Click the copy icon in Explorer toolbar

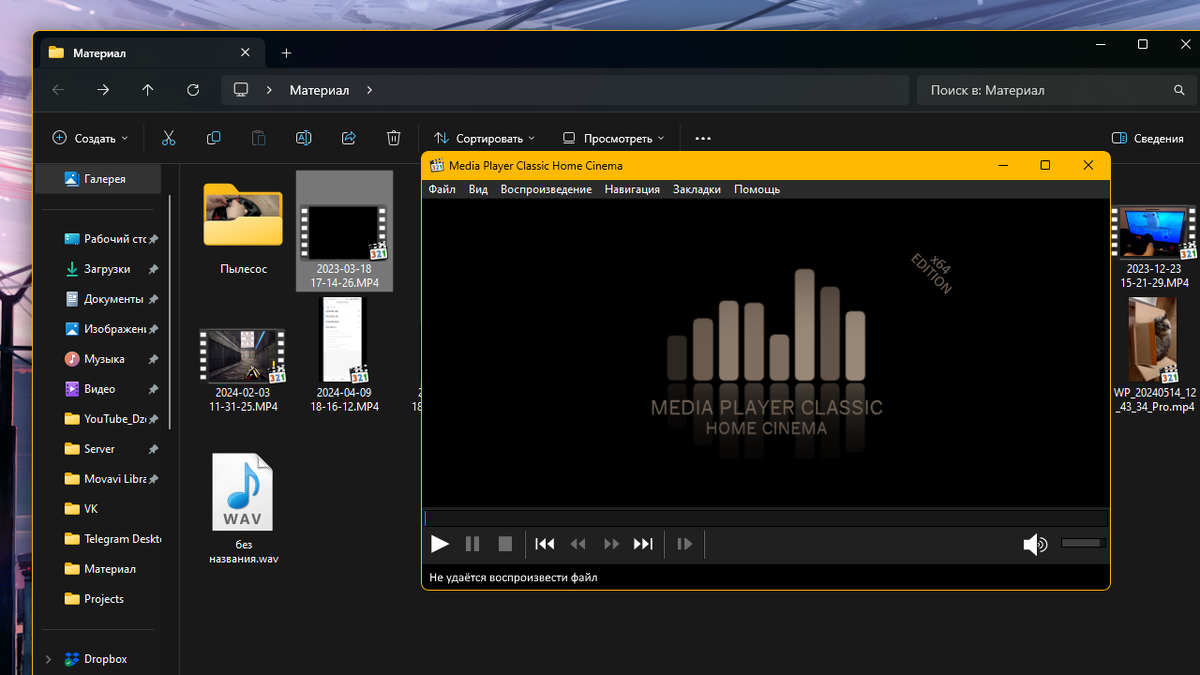(213, 138)
